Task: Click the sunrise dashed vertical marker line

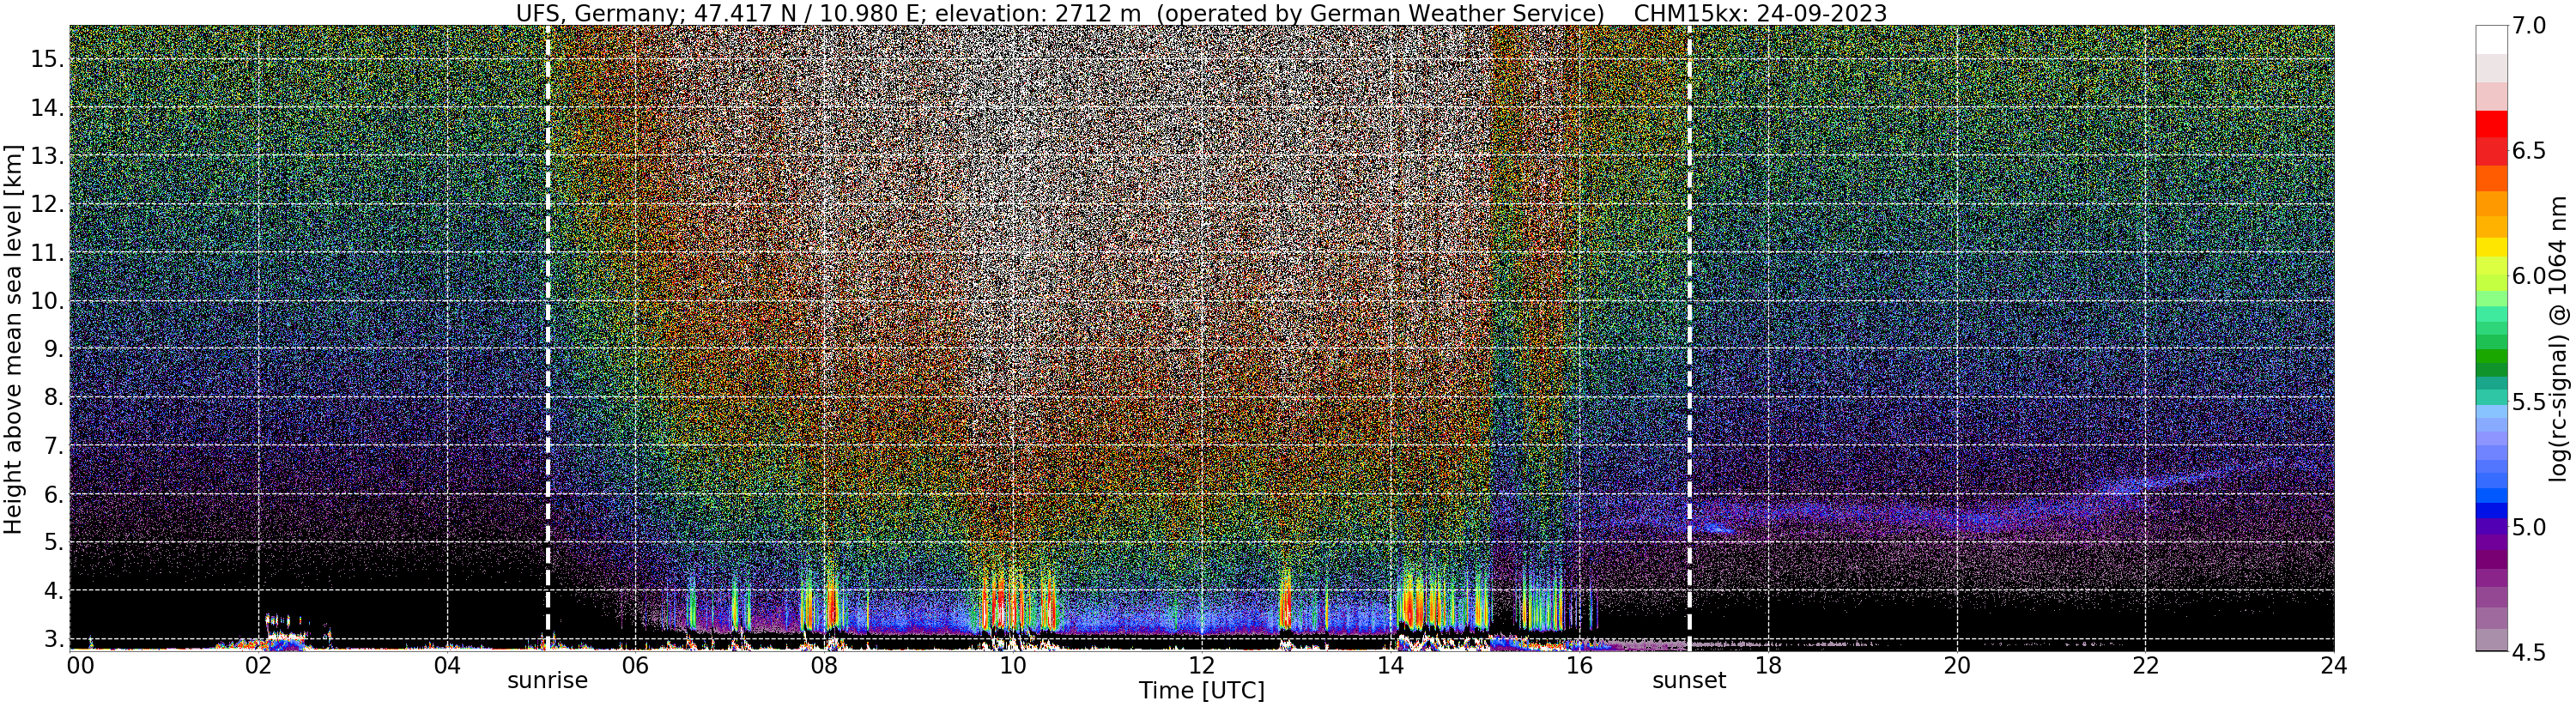Action: pyautogui.click(x=548, y=338)
